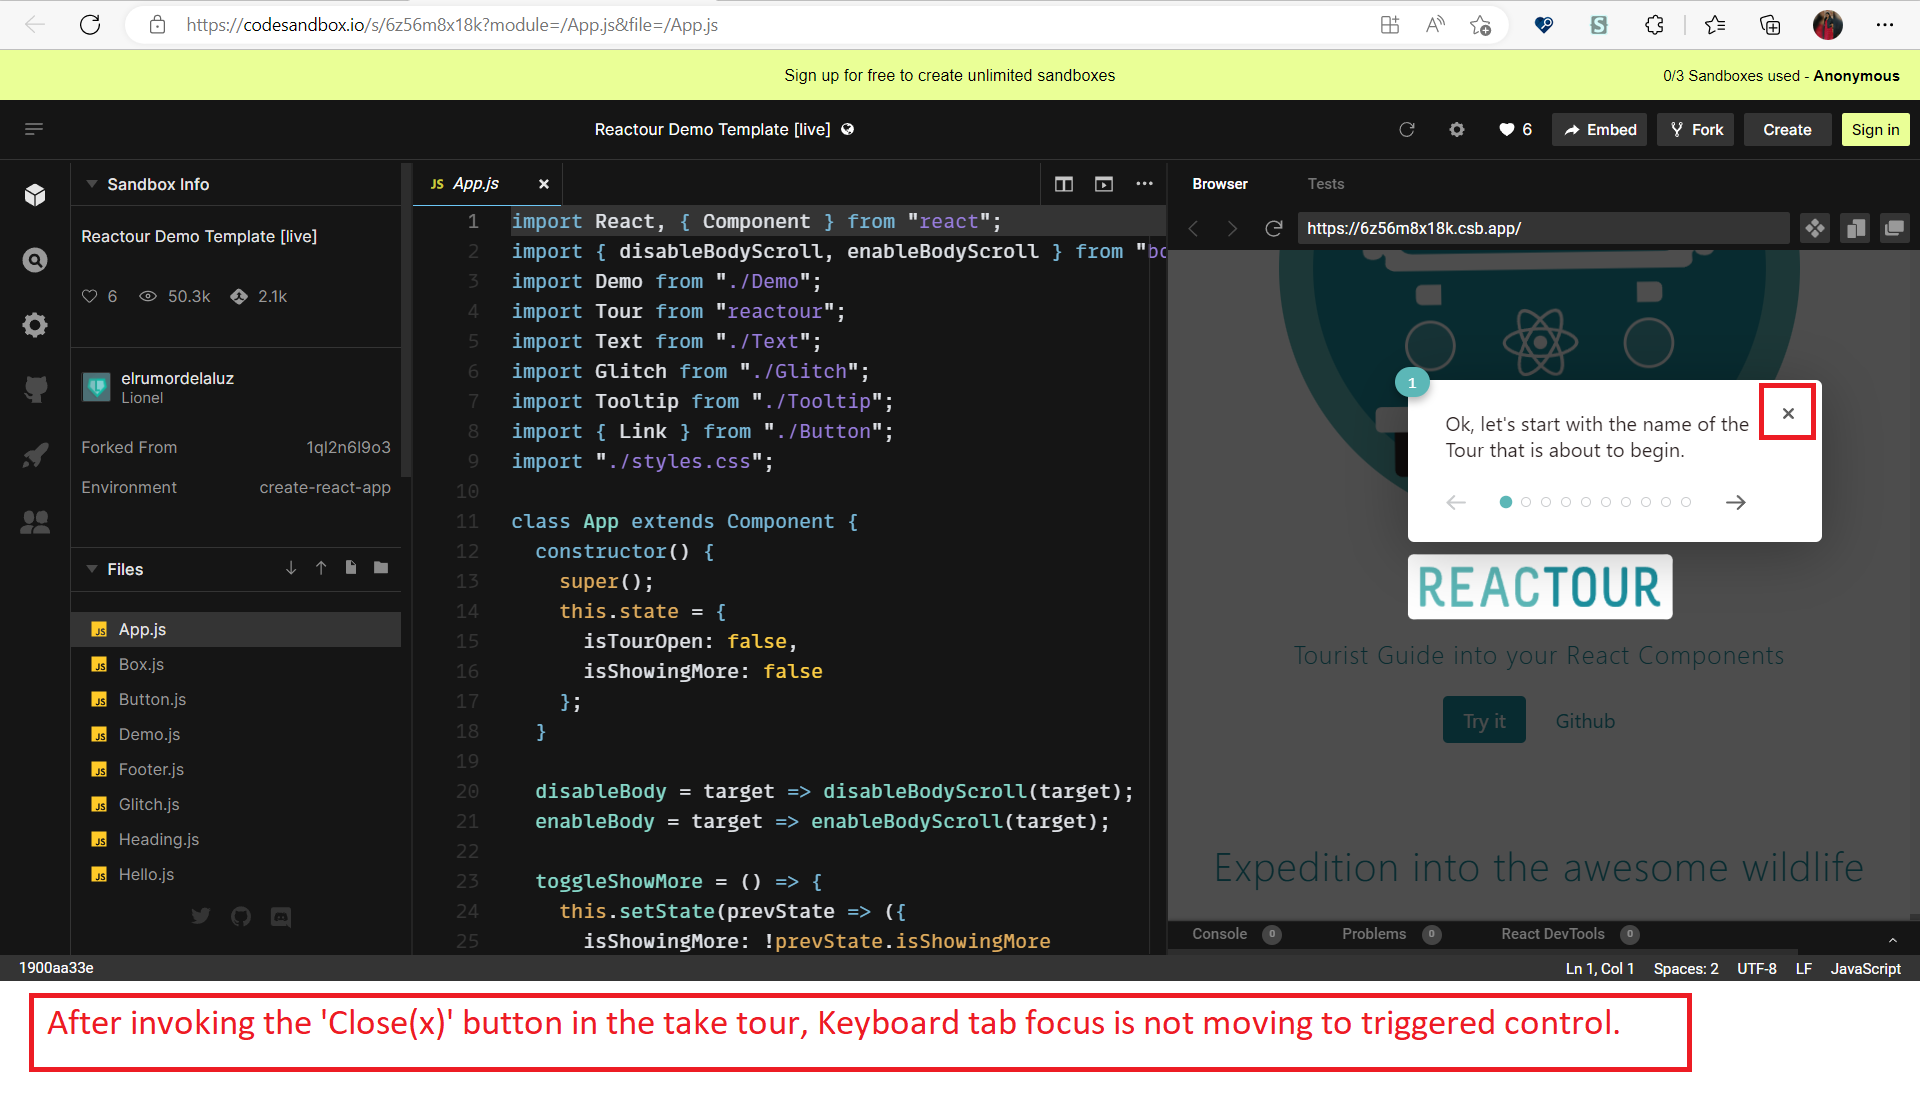Open the Deployment rocket panel
Viewport: 1920px width, 1104px height.
click(x=35, y=455)
